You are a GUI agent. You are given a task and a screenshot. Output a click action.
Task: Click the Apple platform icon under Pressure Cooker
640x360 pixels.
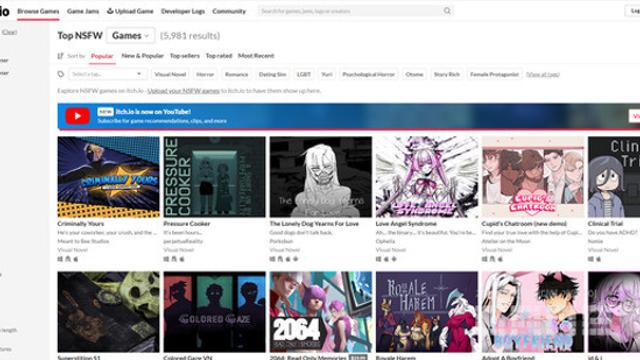(182, 259)
